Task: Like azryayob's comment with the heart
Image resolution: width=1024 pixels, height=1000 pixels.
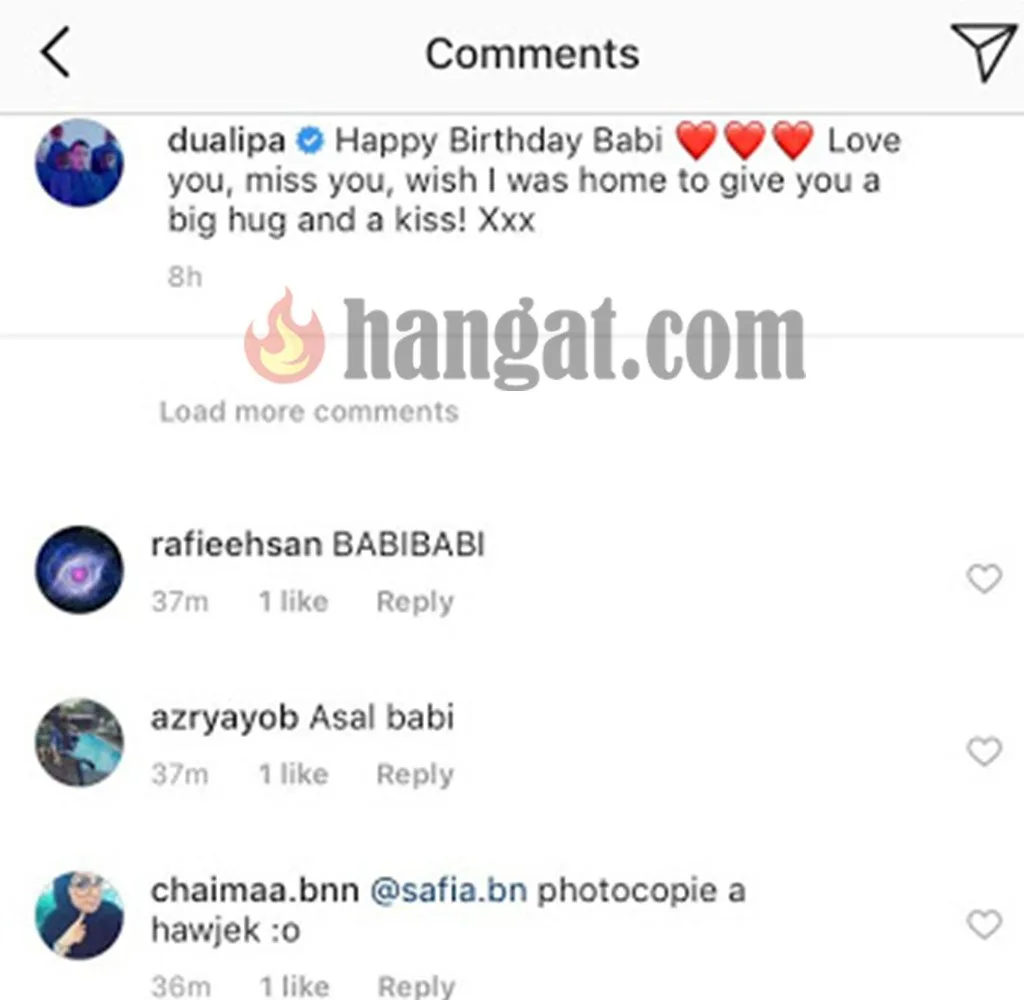Action: click(984, 751)
